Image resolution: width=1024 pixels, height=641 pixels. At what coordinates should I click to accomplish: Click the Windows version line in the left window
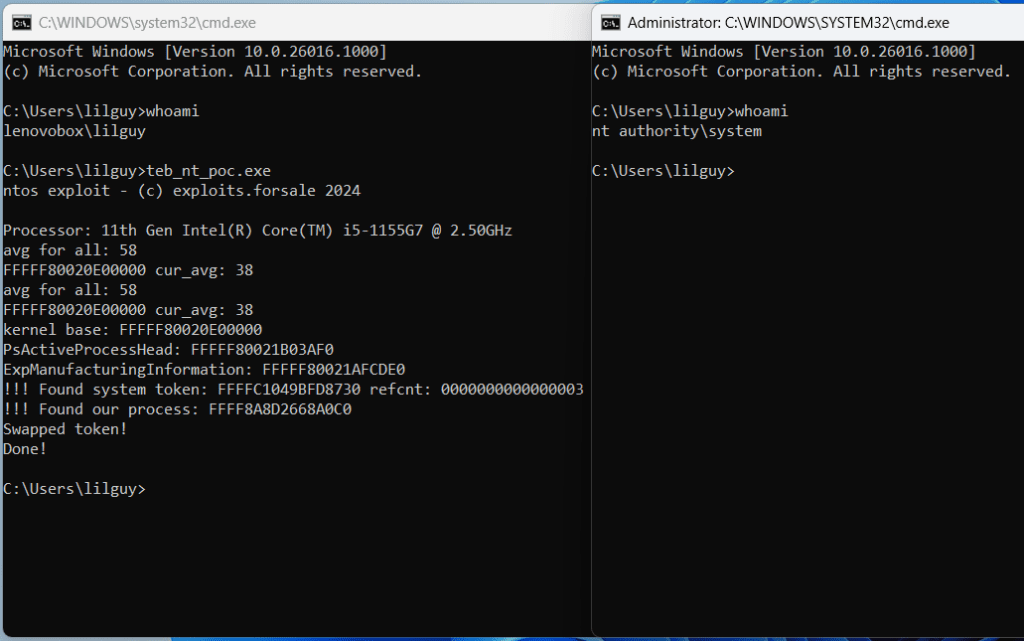(195, 52)
